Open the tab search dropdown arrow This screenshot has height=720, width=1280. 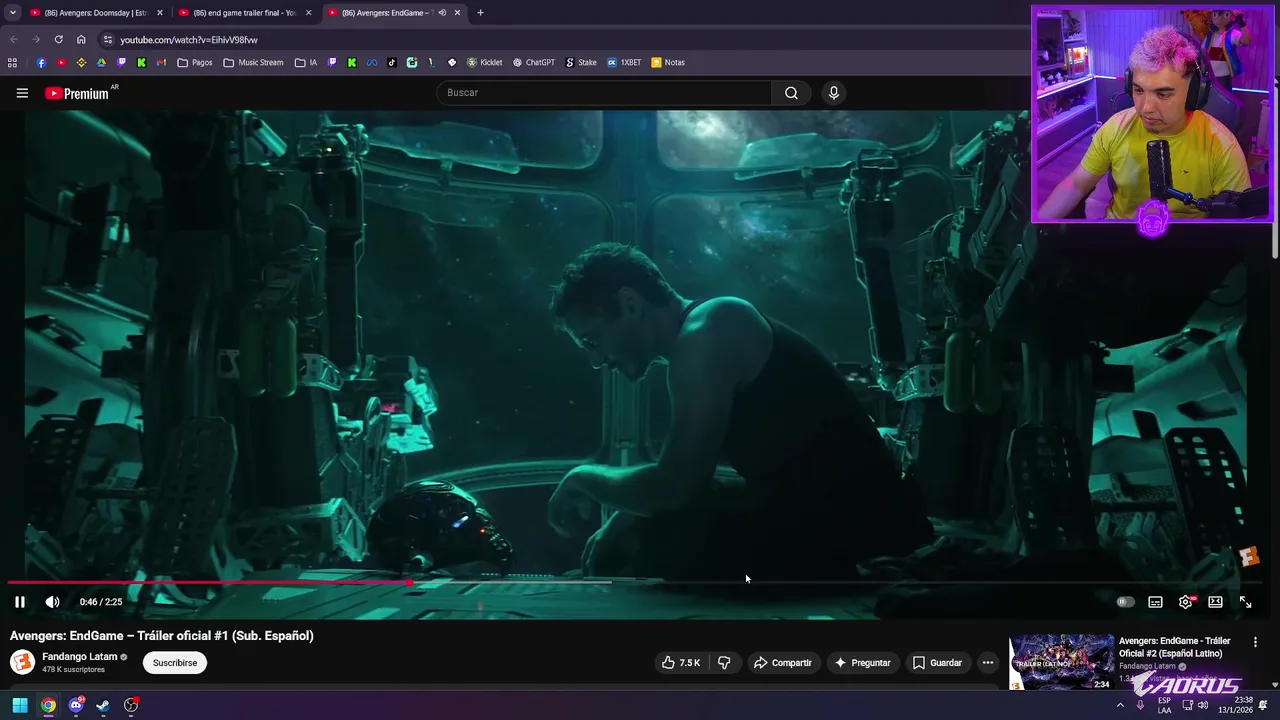(x=13, y=13)
